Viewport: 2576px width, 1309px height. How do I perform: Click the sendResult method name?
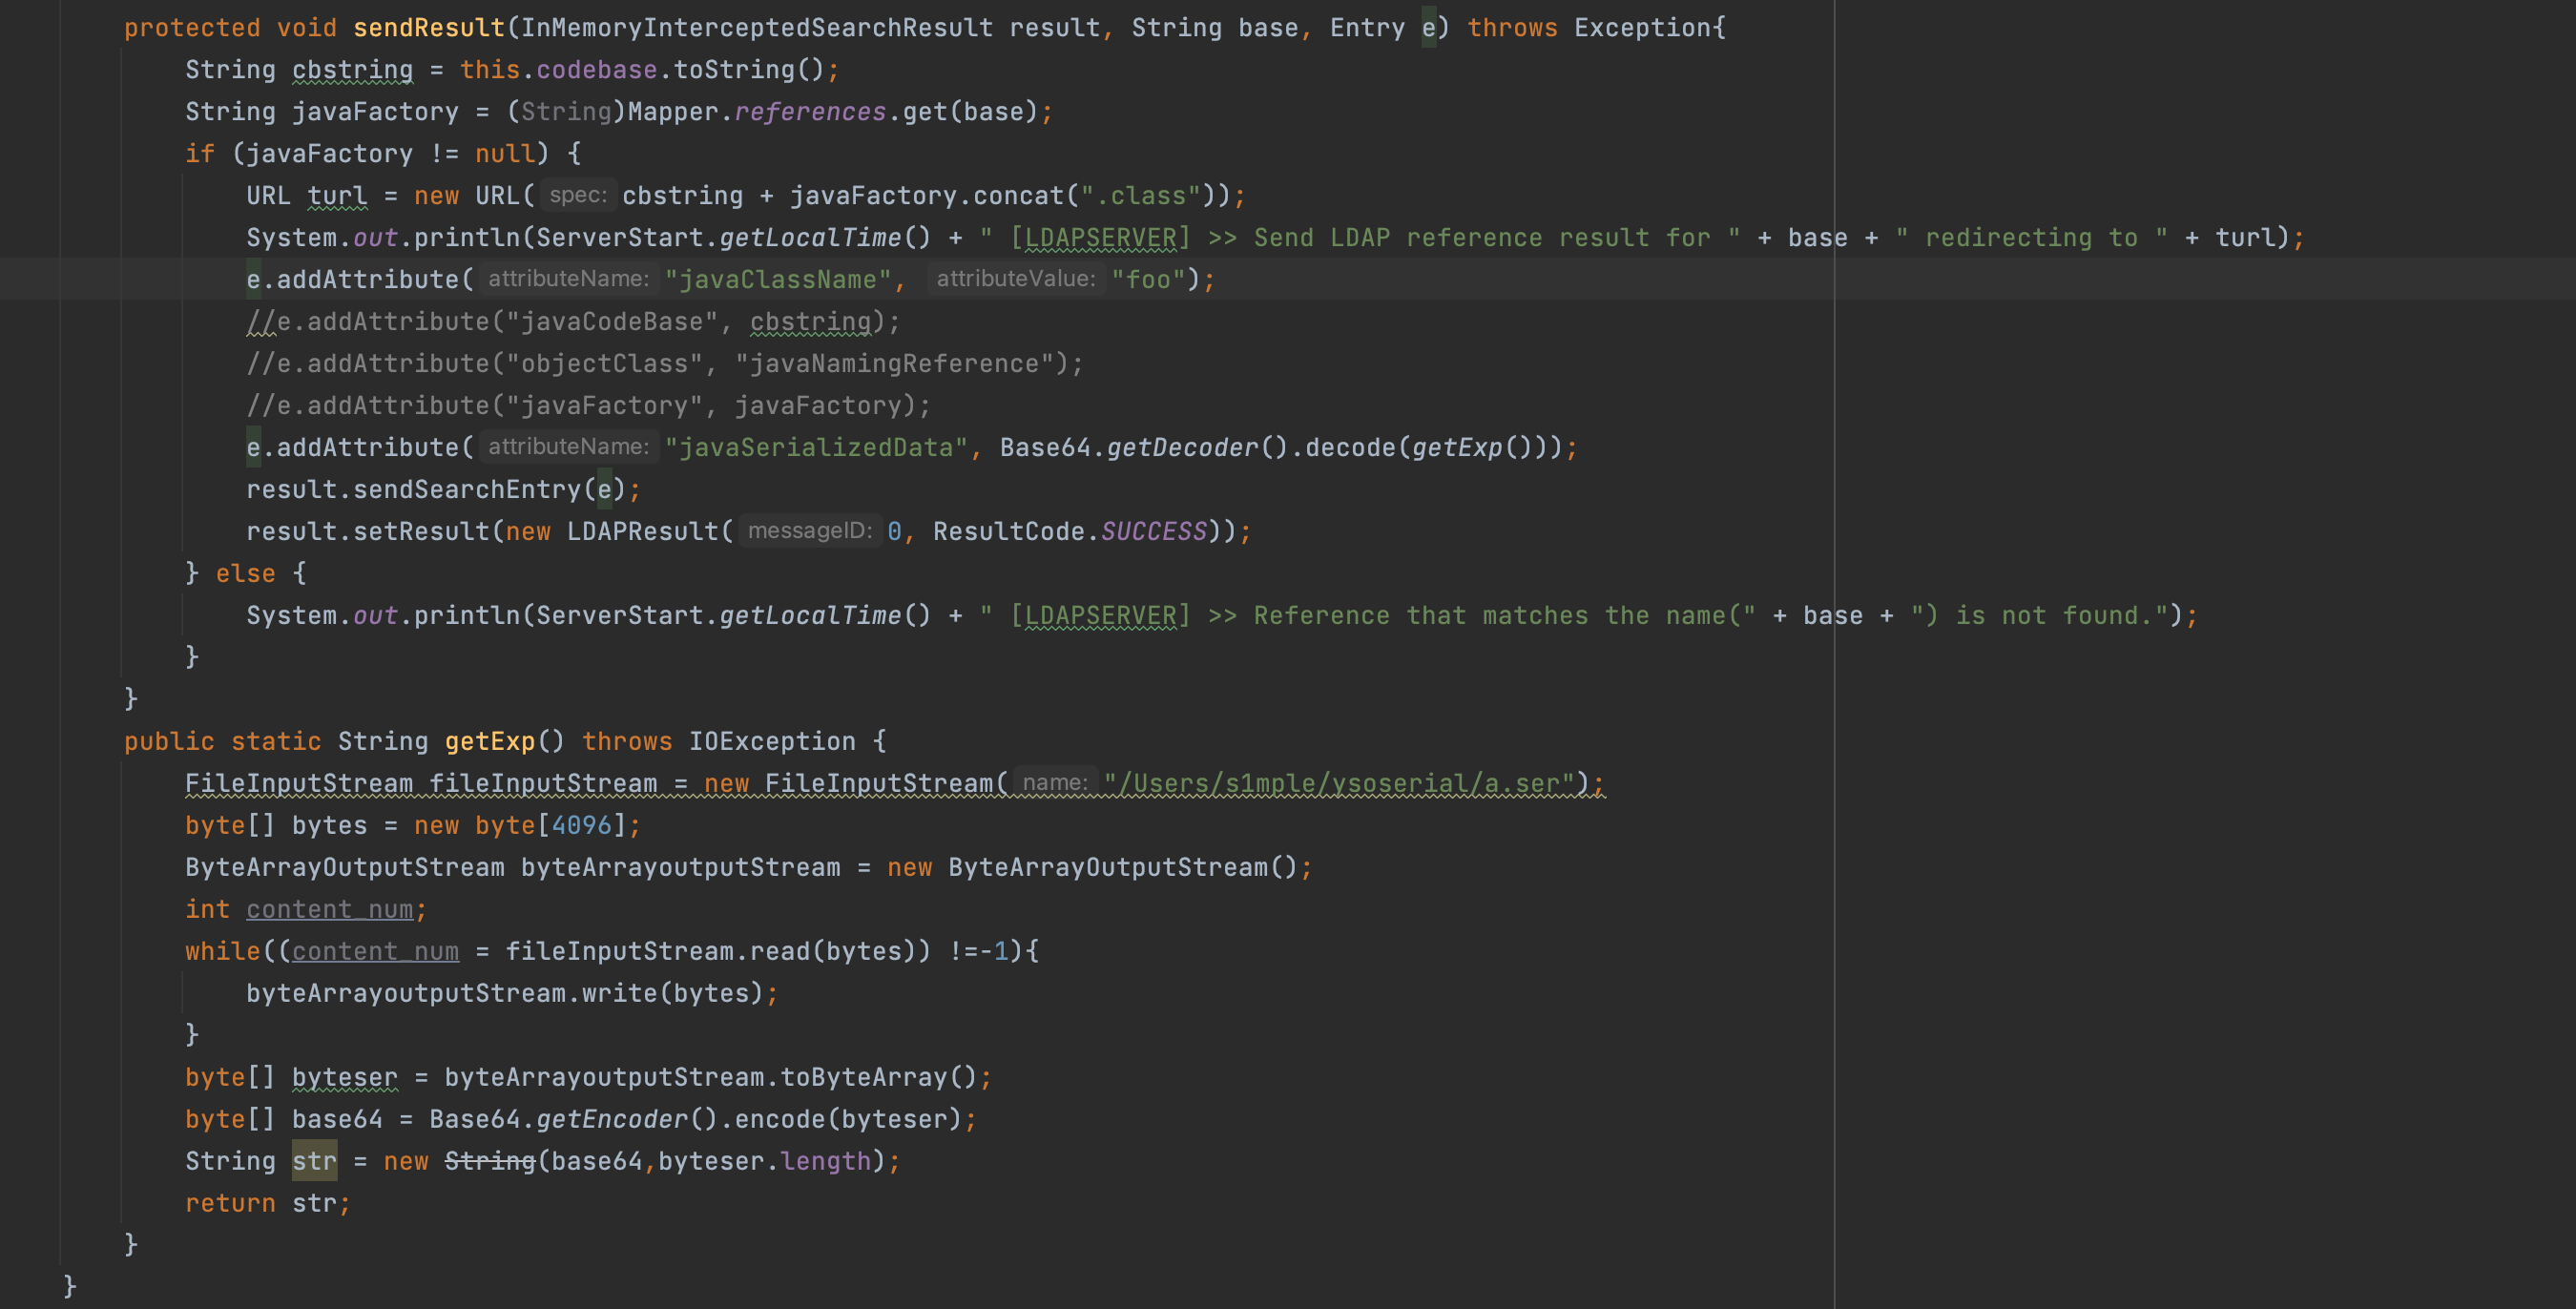point(428,28)
